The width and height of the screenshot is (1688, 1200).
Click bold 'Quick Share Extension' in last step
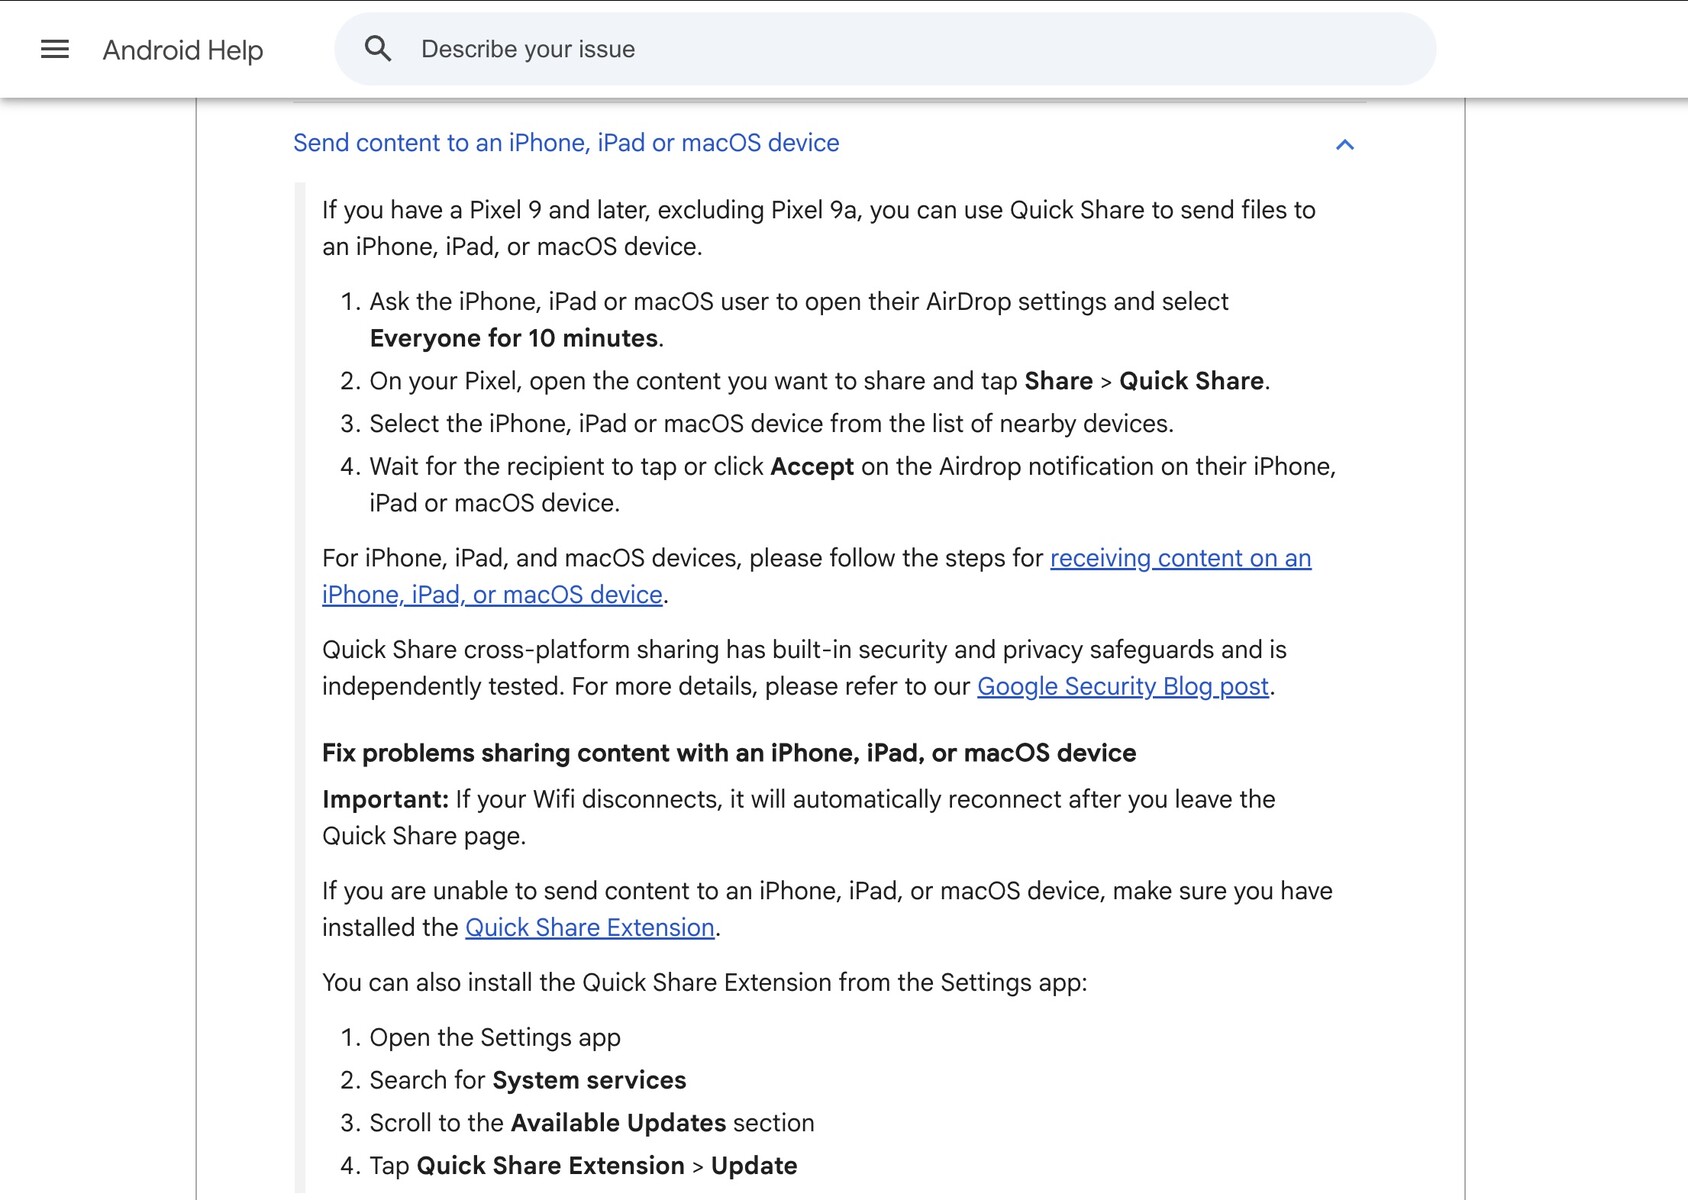pos(550,1166)
